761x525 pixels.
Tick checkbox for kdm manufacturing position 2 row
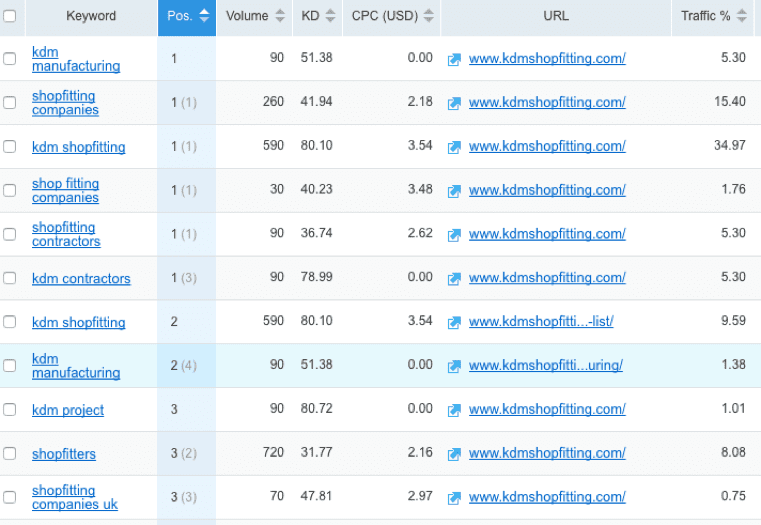(9, 365)
